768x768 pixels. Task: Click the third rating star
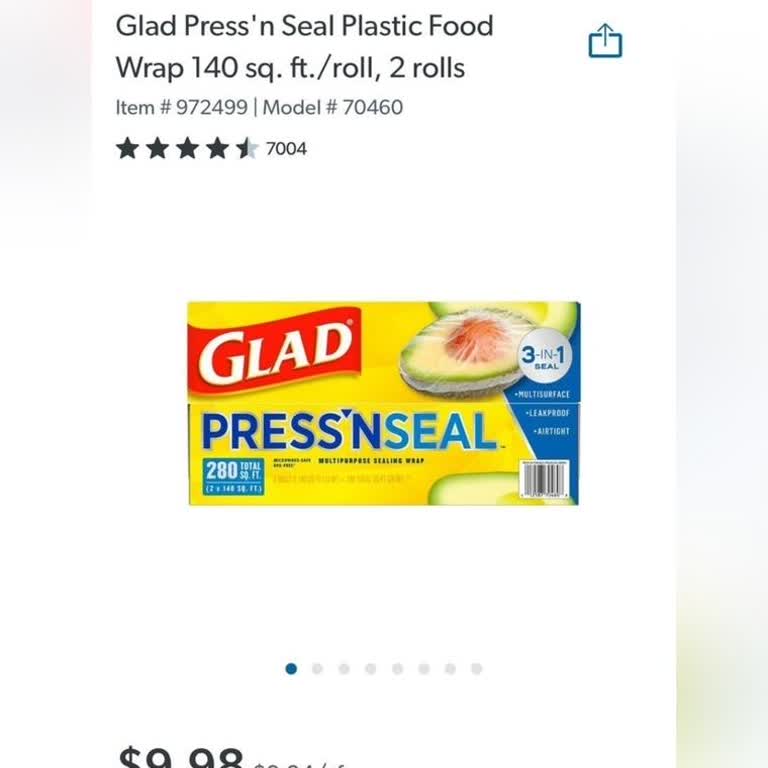click(187, 149)
